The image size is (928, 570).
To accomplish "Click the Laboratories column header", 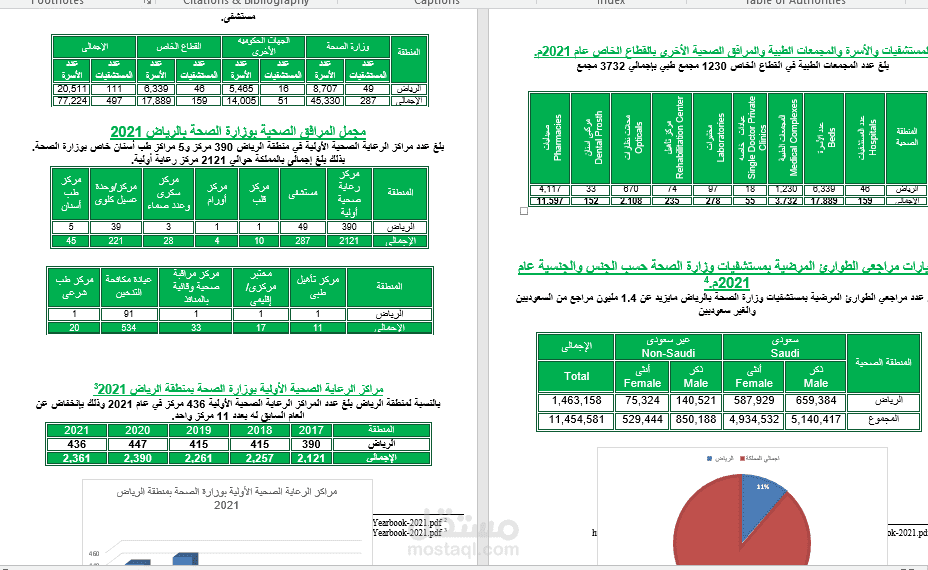I will [713, 138].
